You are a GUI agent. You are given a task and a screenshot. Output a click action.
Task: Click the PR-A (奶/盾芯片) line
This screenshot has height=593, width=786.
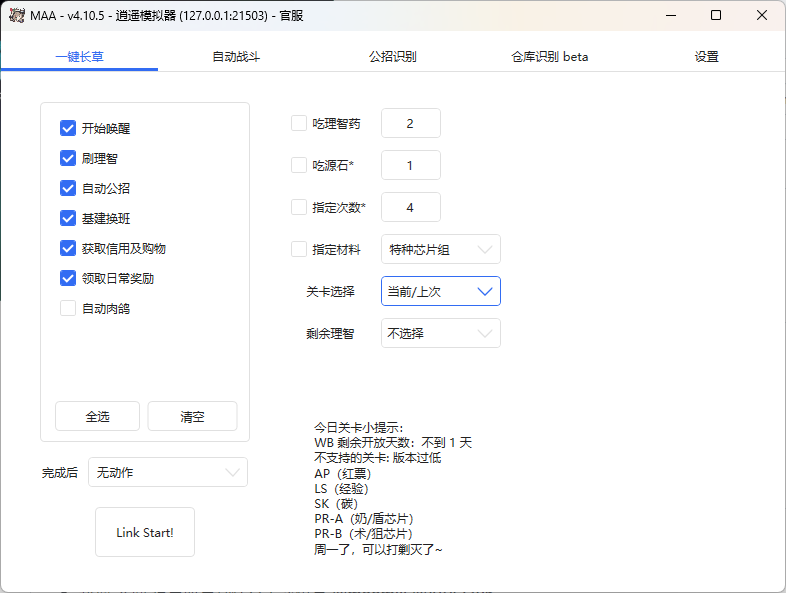[x=364, y=519]
